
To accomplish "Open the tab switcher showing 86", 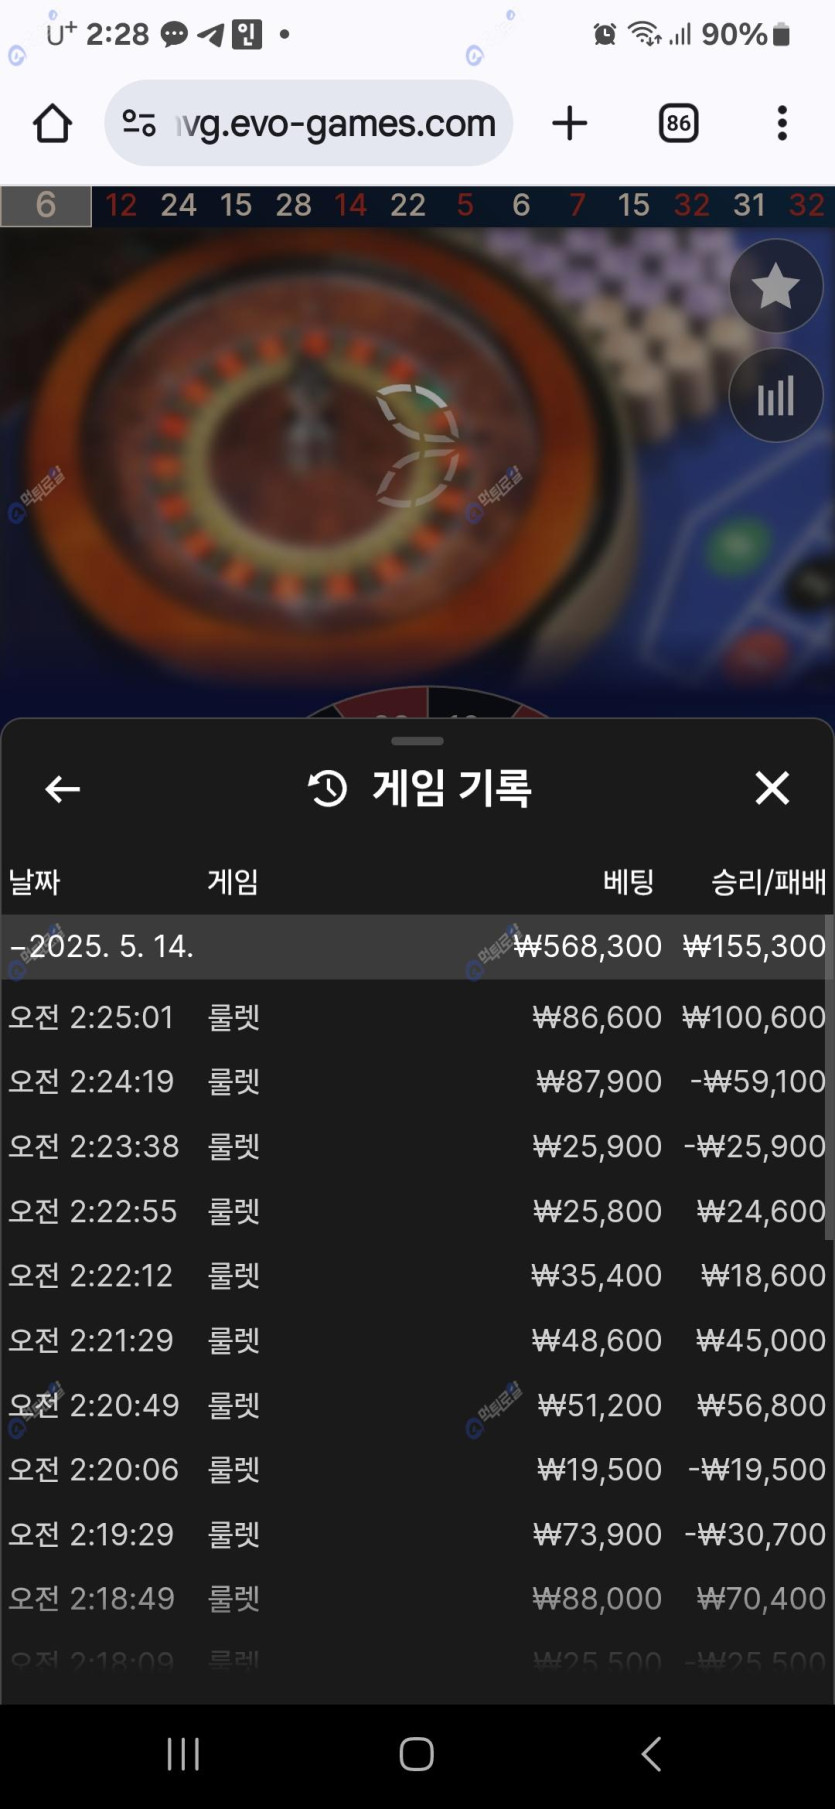I will point(678,124).
